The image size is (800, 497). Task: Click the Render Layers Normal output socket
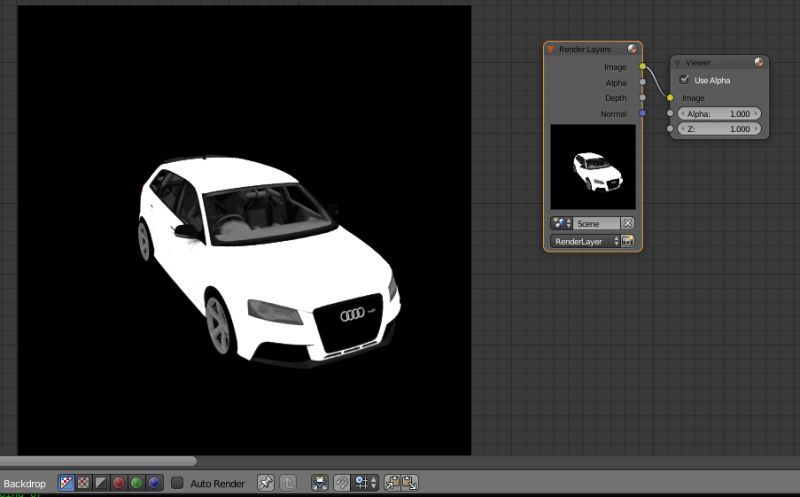click(x=642, y=113)
